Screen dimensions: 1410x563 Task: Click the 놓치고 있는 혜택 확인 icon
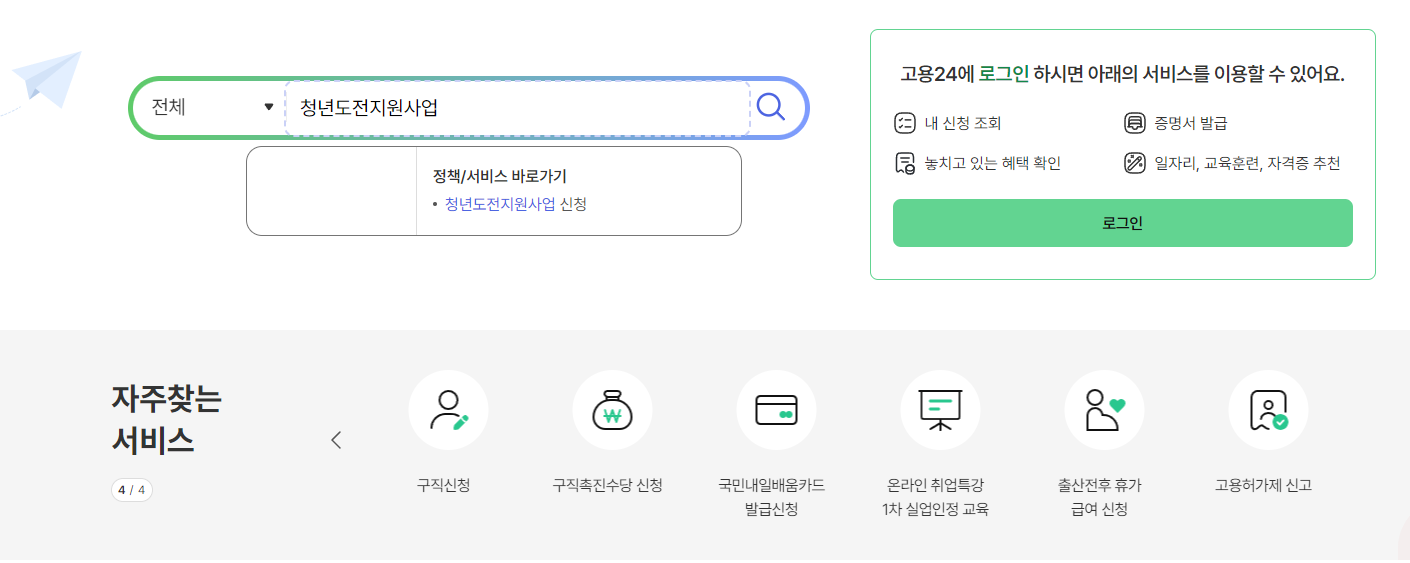[904, 163]
